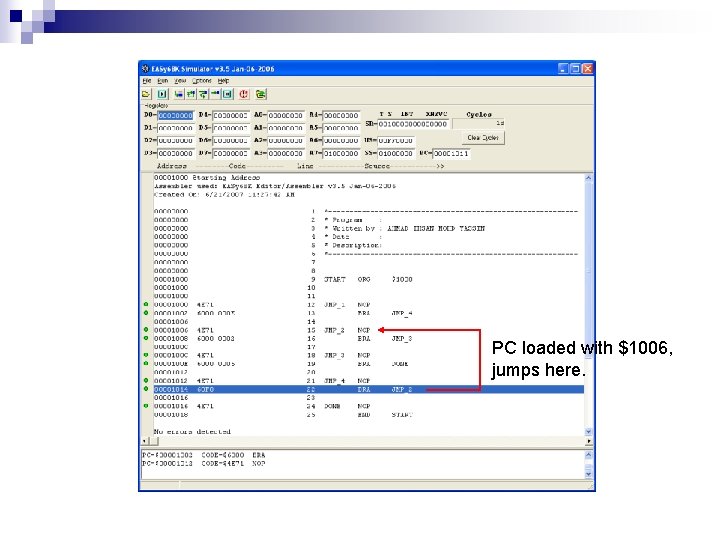This screenshot has width=720, height=540.
Task: Click the D4 register field
Action: tap(231, 116)
